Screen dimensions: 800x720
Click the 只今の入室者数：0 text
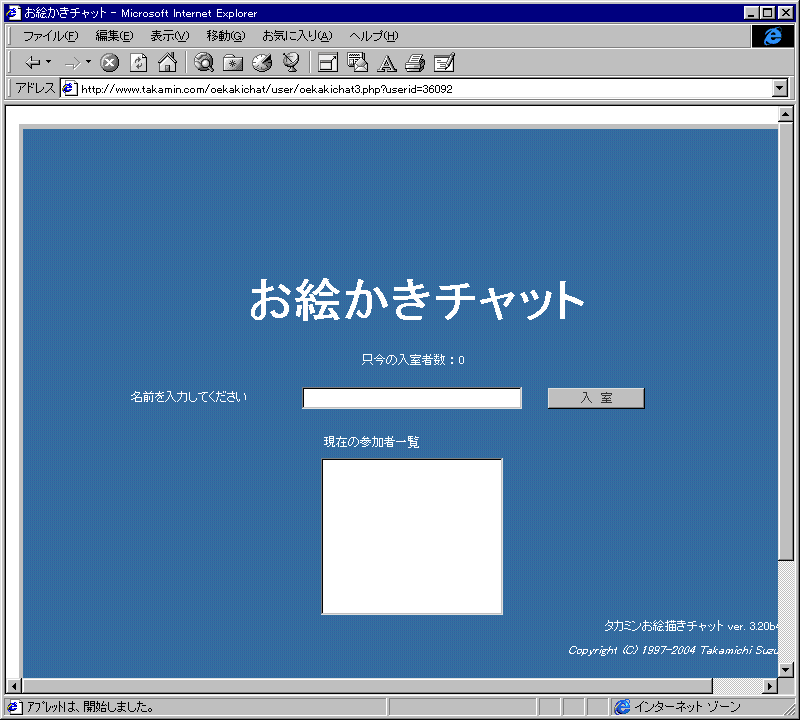pos(413,360)
